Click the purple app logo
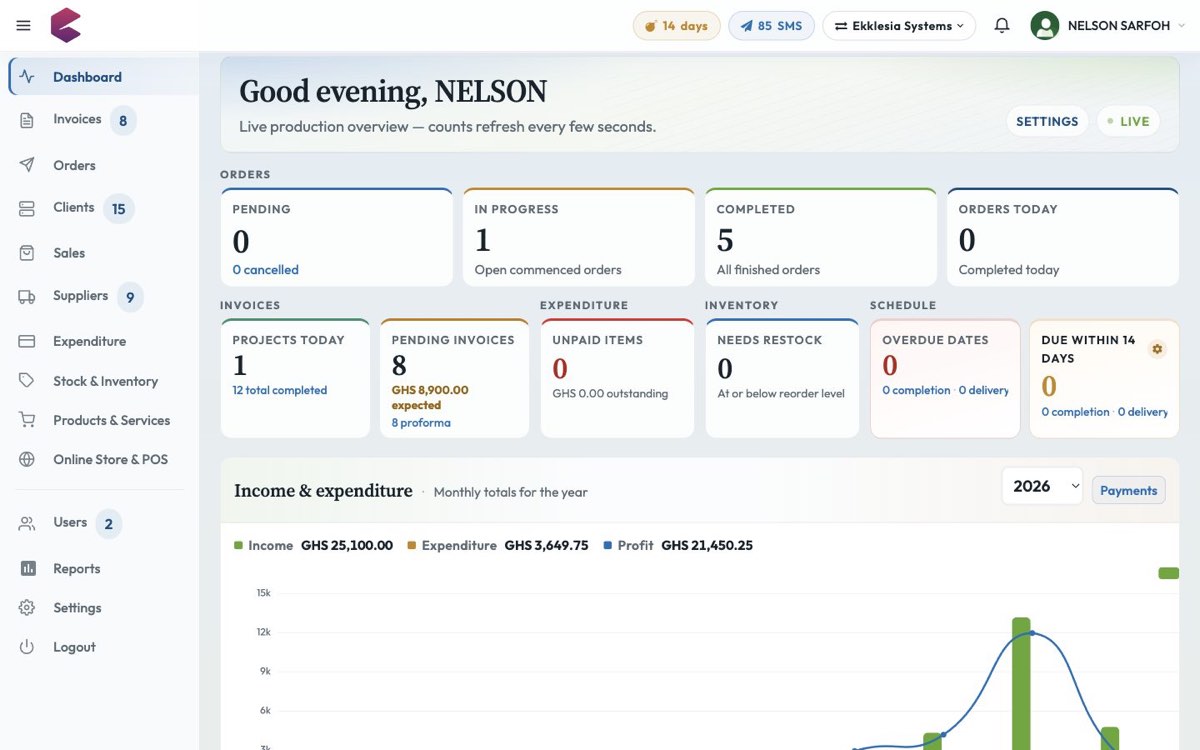Image resolution: width=1200 pixels, height=750 pixels. [66, 25]
